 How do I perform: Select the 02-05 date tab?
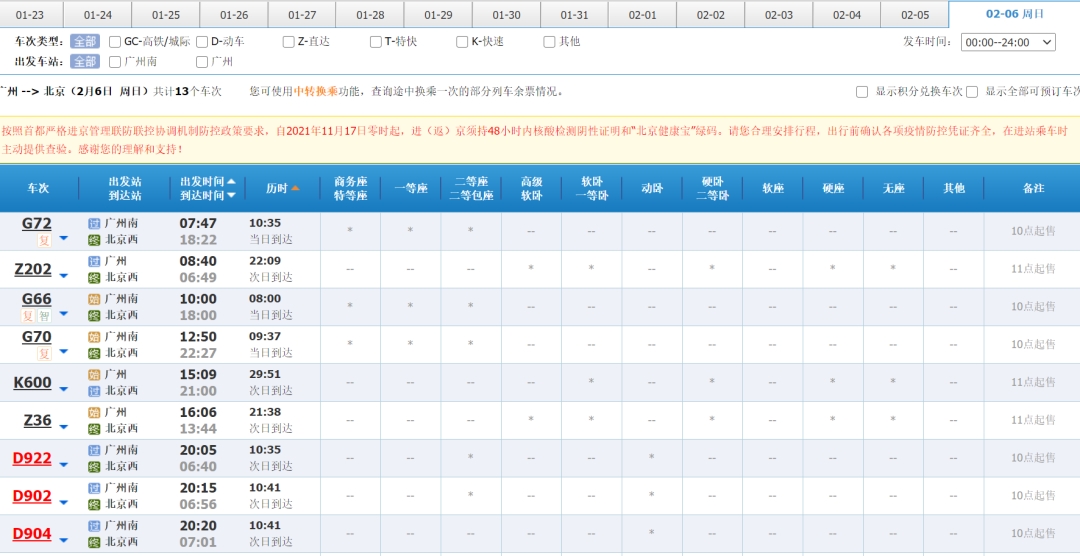click(x=914, y=15)
